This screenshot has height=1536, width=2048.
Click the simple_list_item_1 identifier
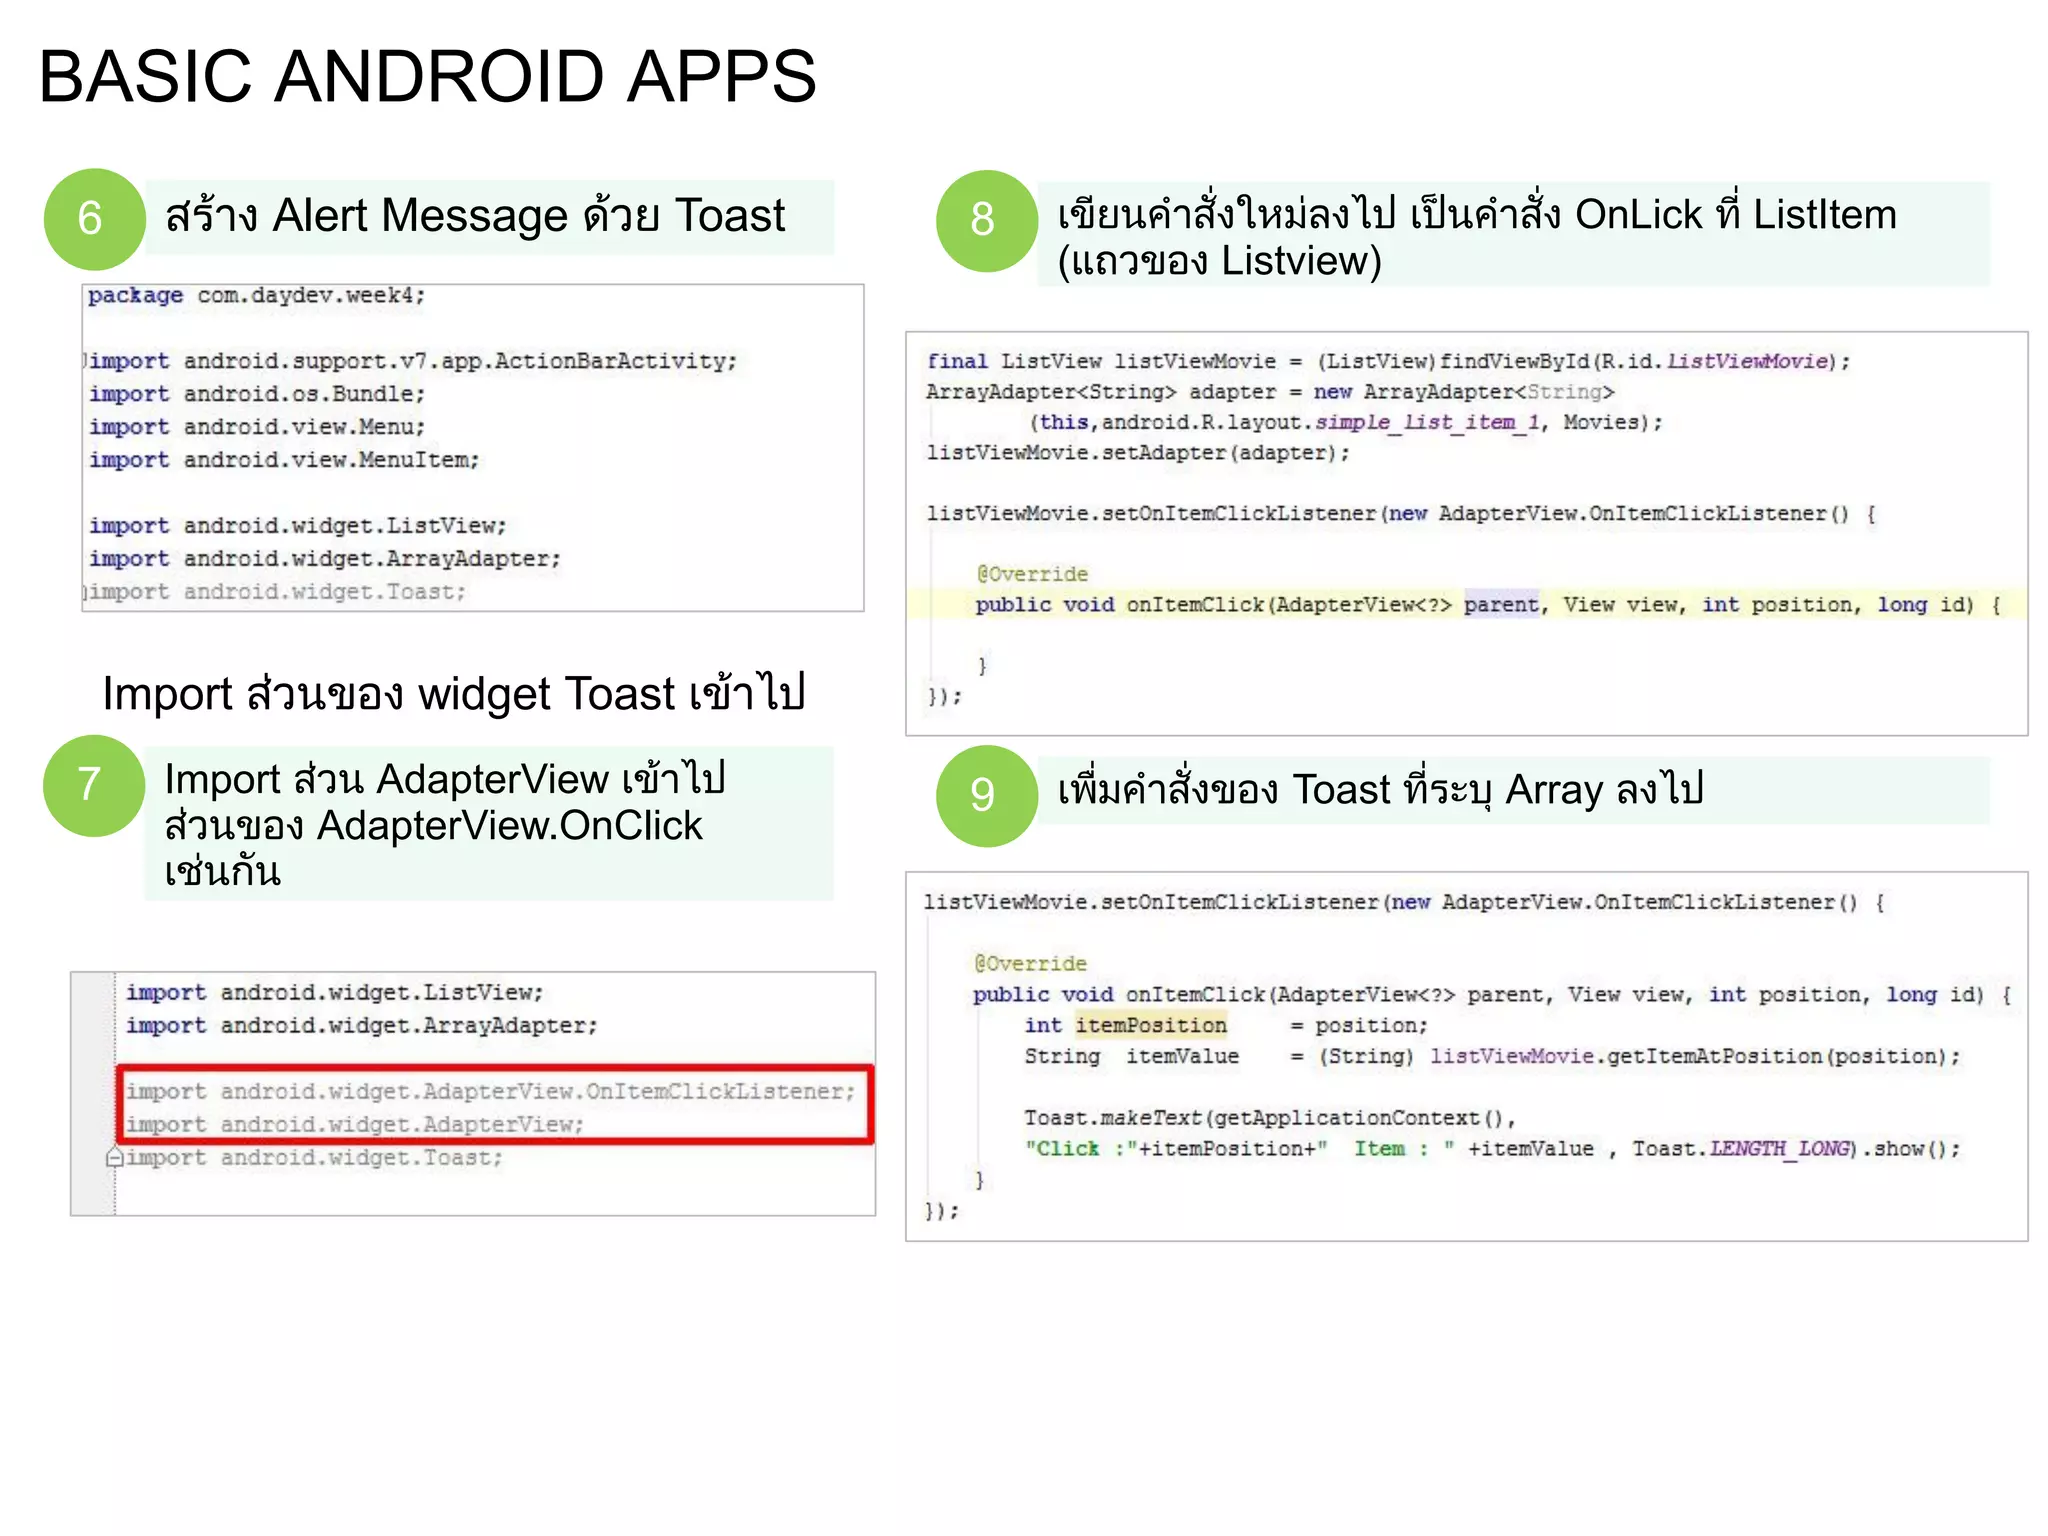1427,422
